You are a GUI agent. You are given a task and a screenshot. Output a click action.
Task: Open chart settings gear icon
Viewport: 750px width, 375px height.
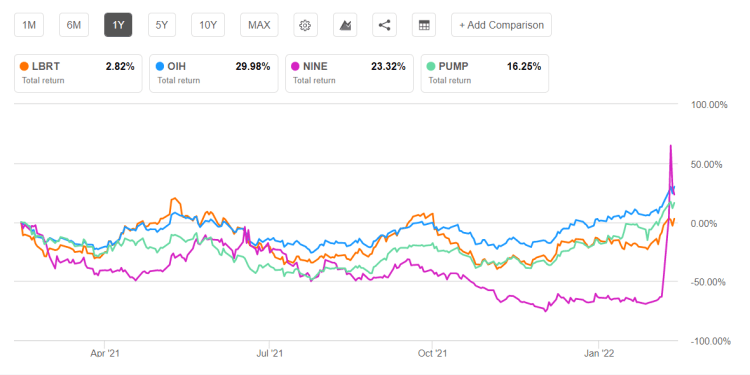pyautogui.click(x=305, y=25)
